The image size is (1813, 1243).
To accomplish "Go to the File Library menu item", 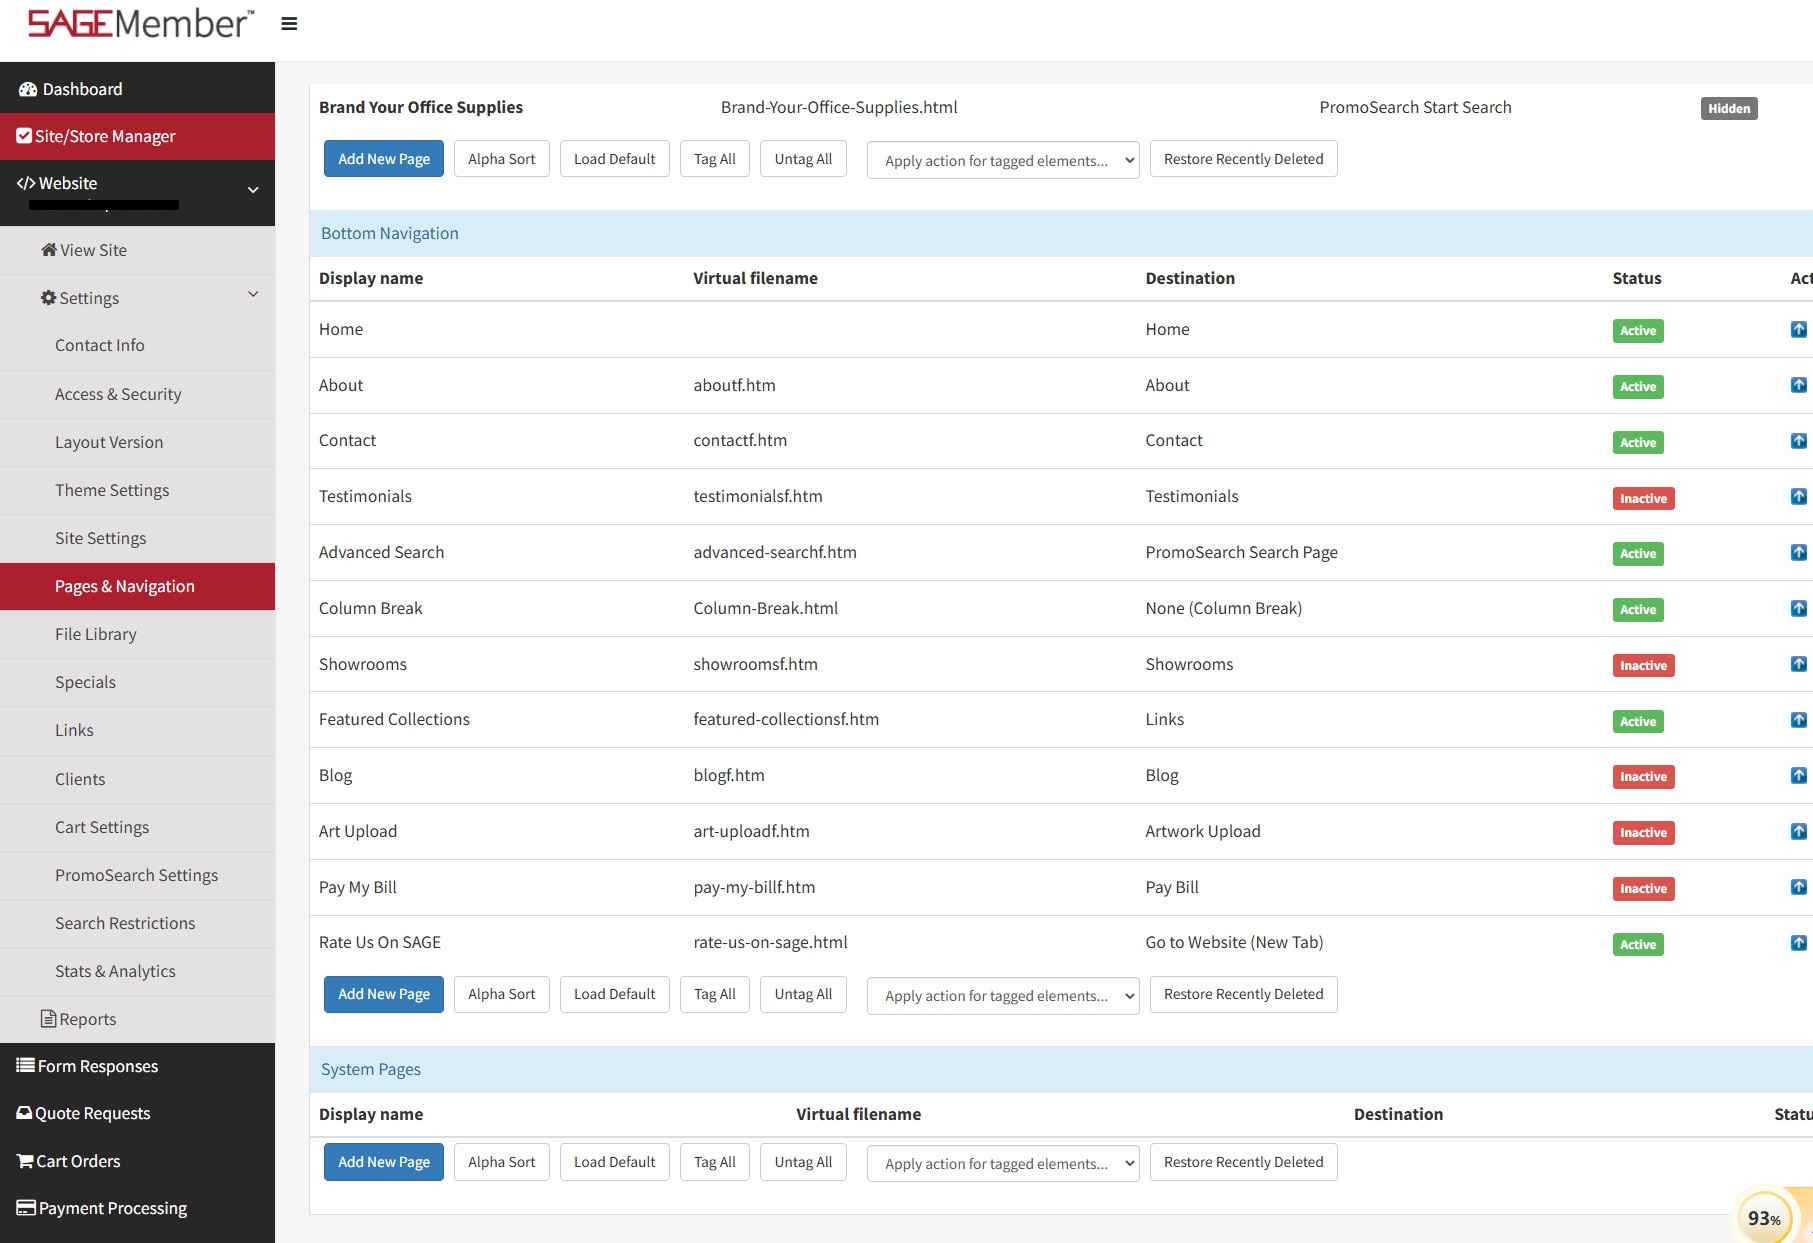I will coord(96,634).
